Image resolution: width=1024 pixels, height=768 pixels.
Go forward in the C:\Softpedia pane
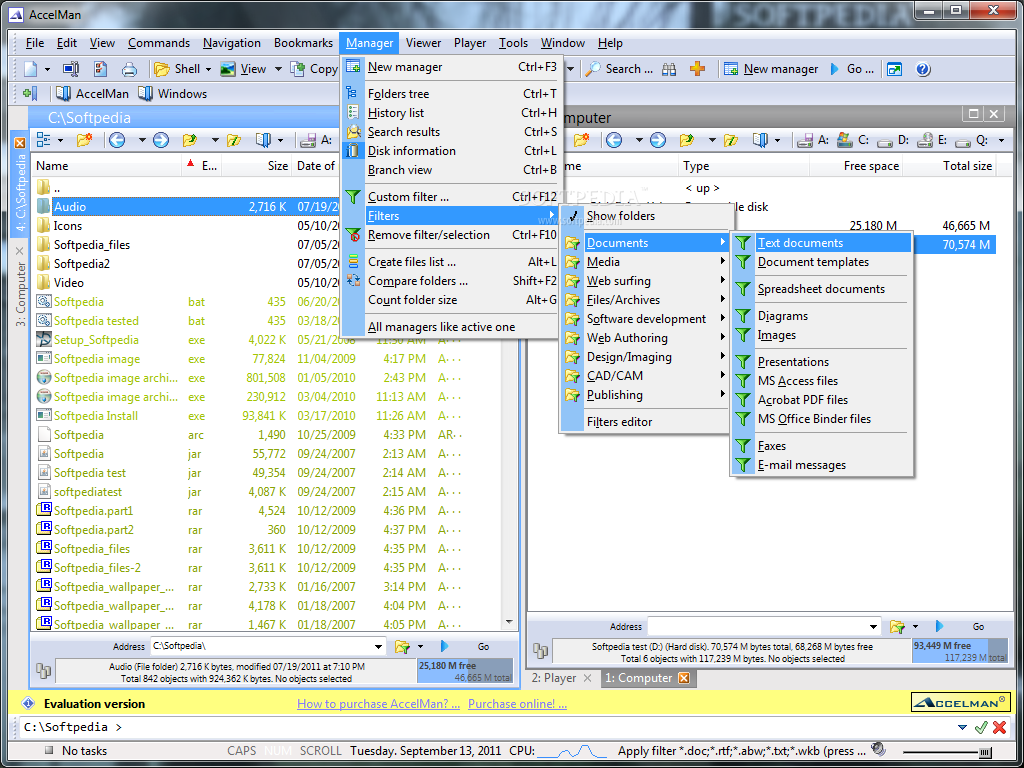[x=161, y=140]
